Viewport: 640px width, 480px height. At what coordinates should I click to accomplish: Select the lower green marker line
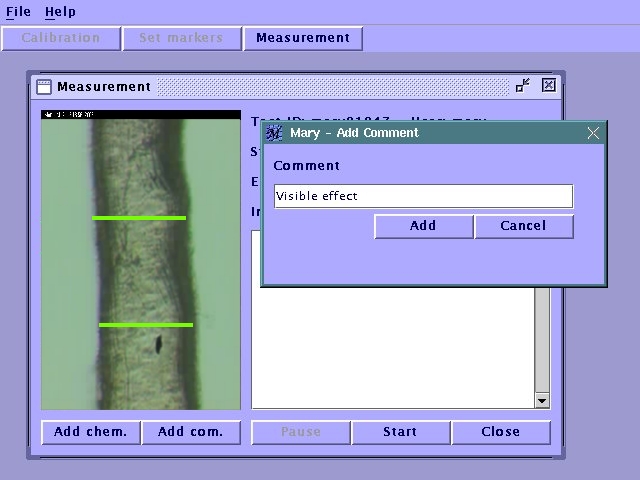[x=146, y=324]
